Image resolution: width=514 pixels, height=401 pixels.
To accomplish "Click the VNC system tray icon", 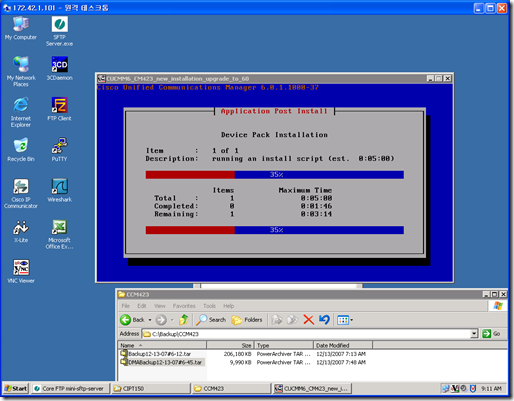I will 455,388.
